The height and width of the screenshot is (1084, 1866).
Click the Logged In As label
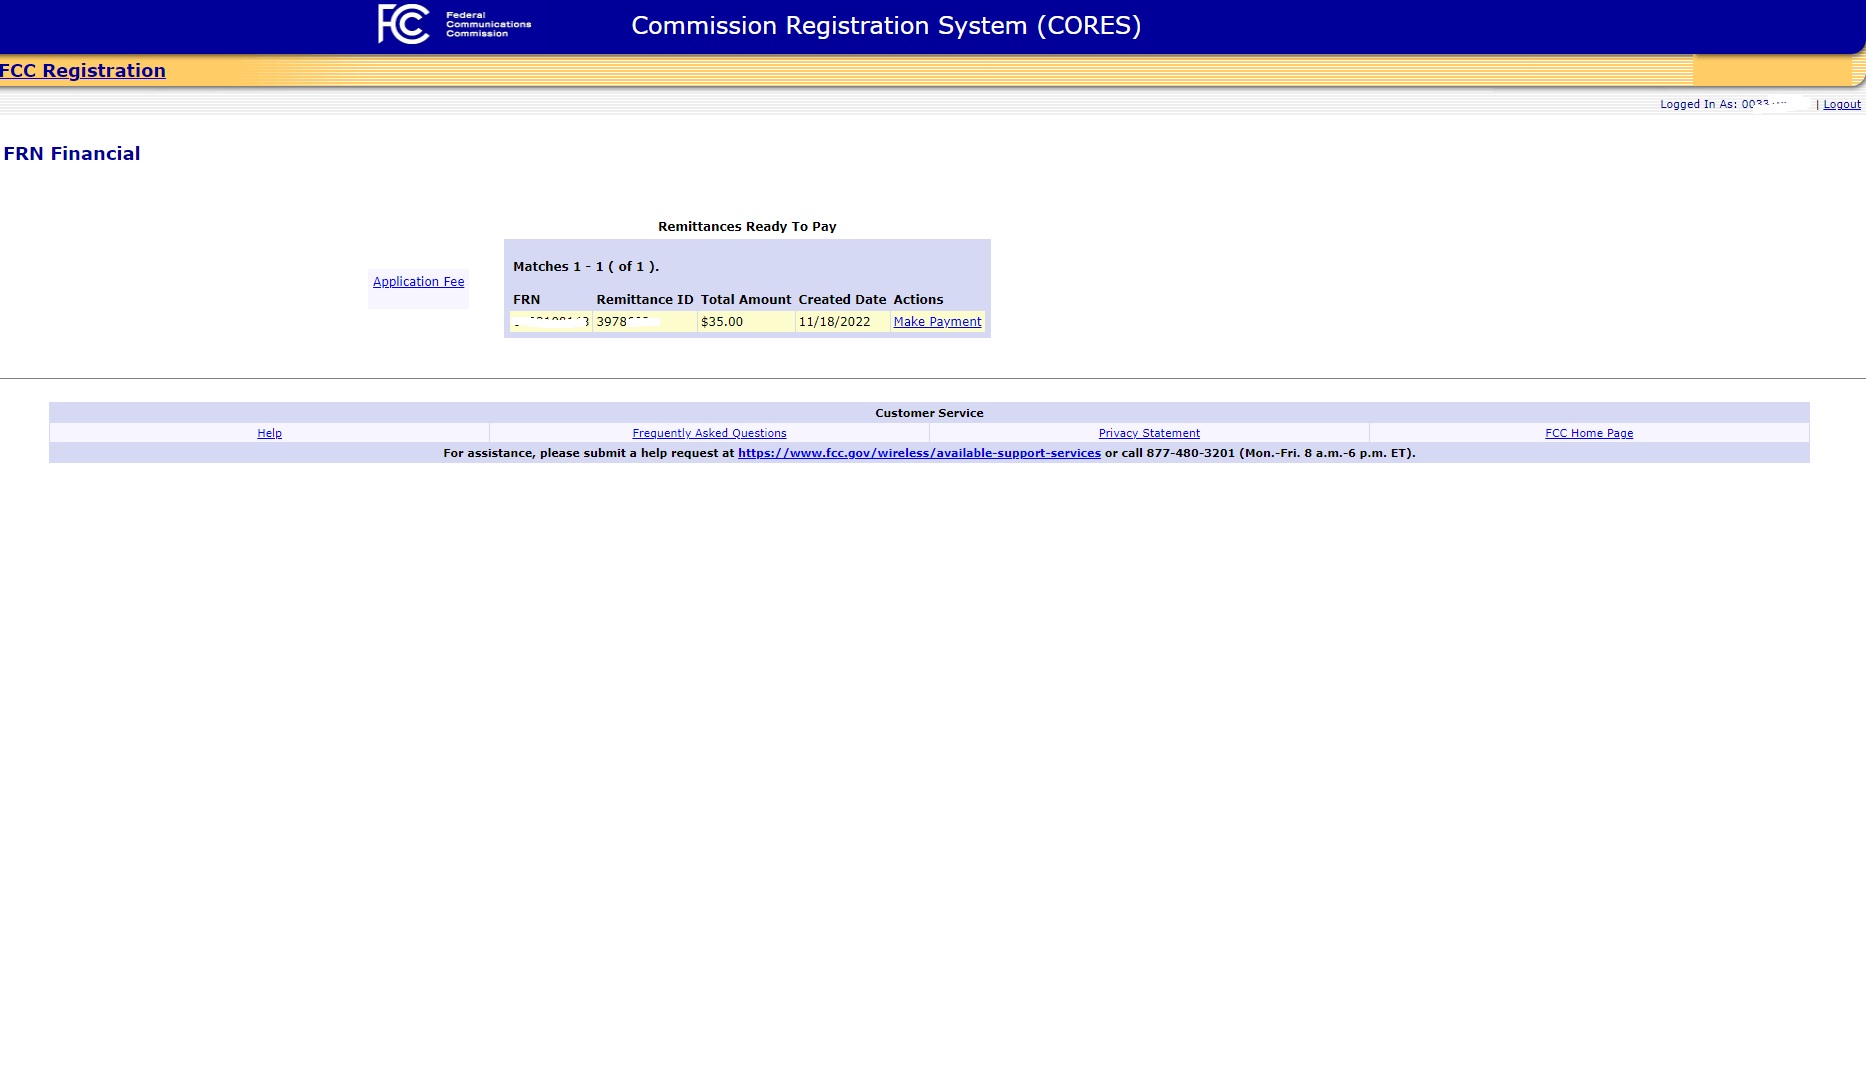(1698, 104)
